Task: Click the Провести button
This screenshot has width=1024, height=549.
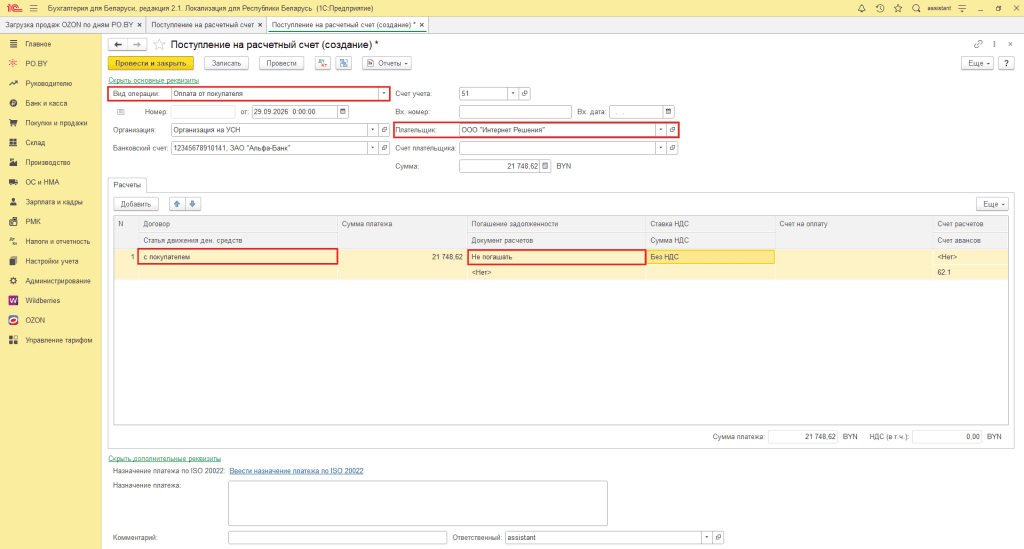Action: click(281, 63)
